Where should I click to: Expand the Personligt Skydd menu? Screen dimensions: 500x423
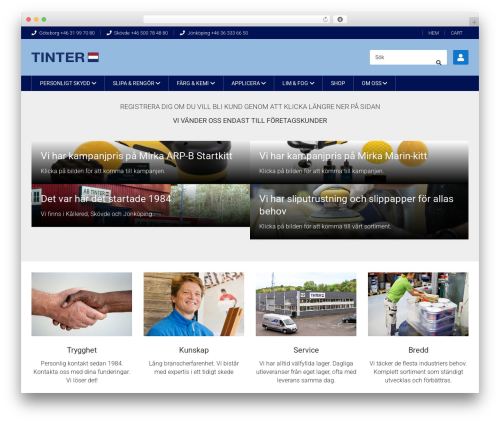click(68, 83)
